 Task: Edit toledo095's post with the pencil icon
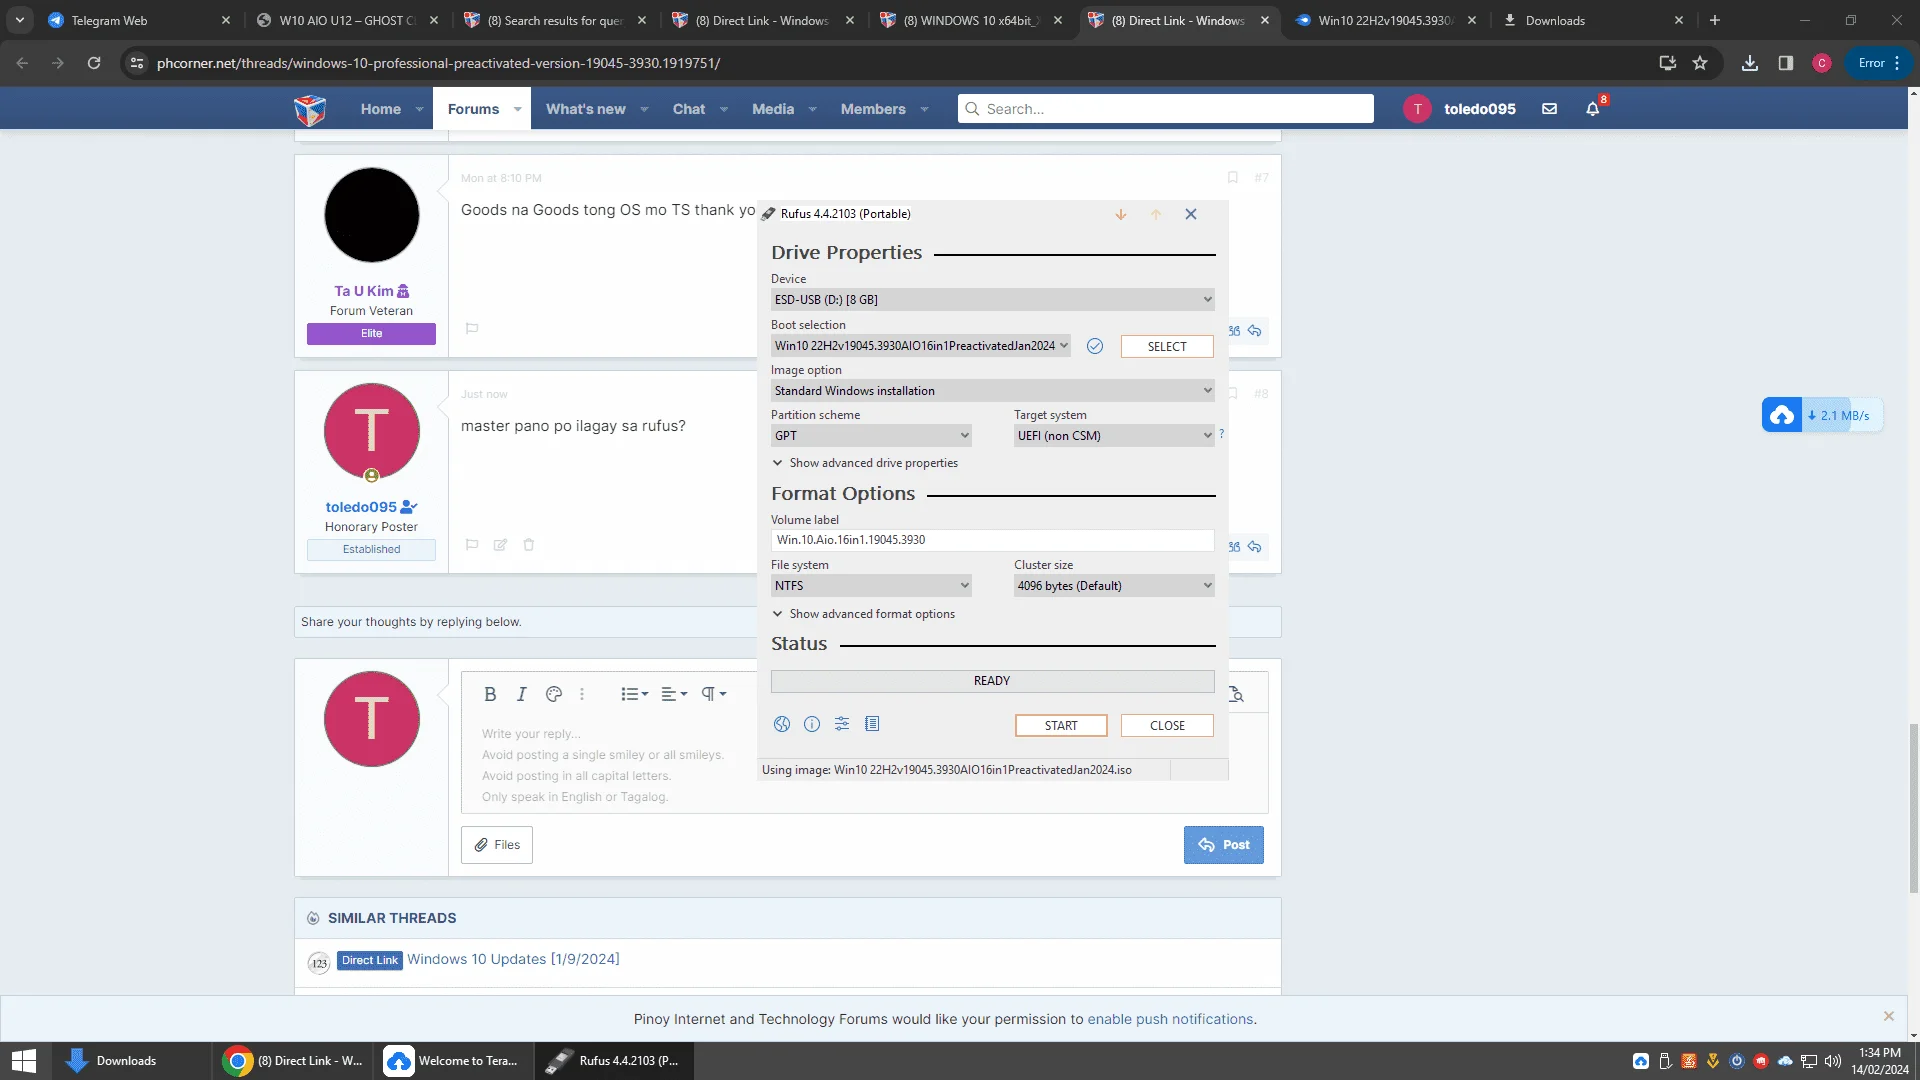(x=500, y=545)
